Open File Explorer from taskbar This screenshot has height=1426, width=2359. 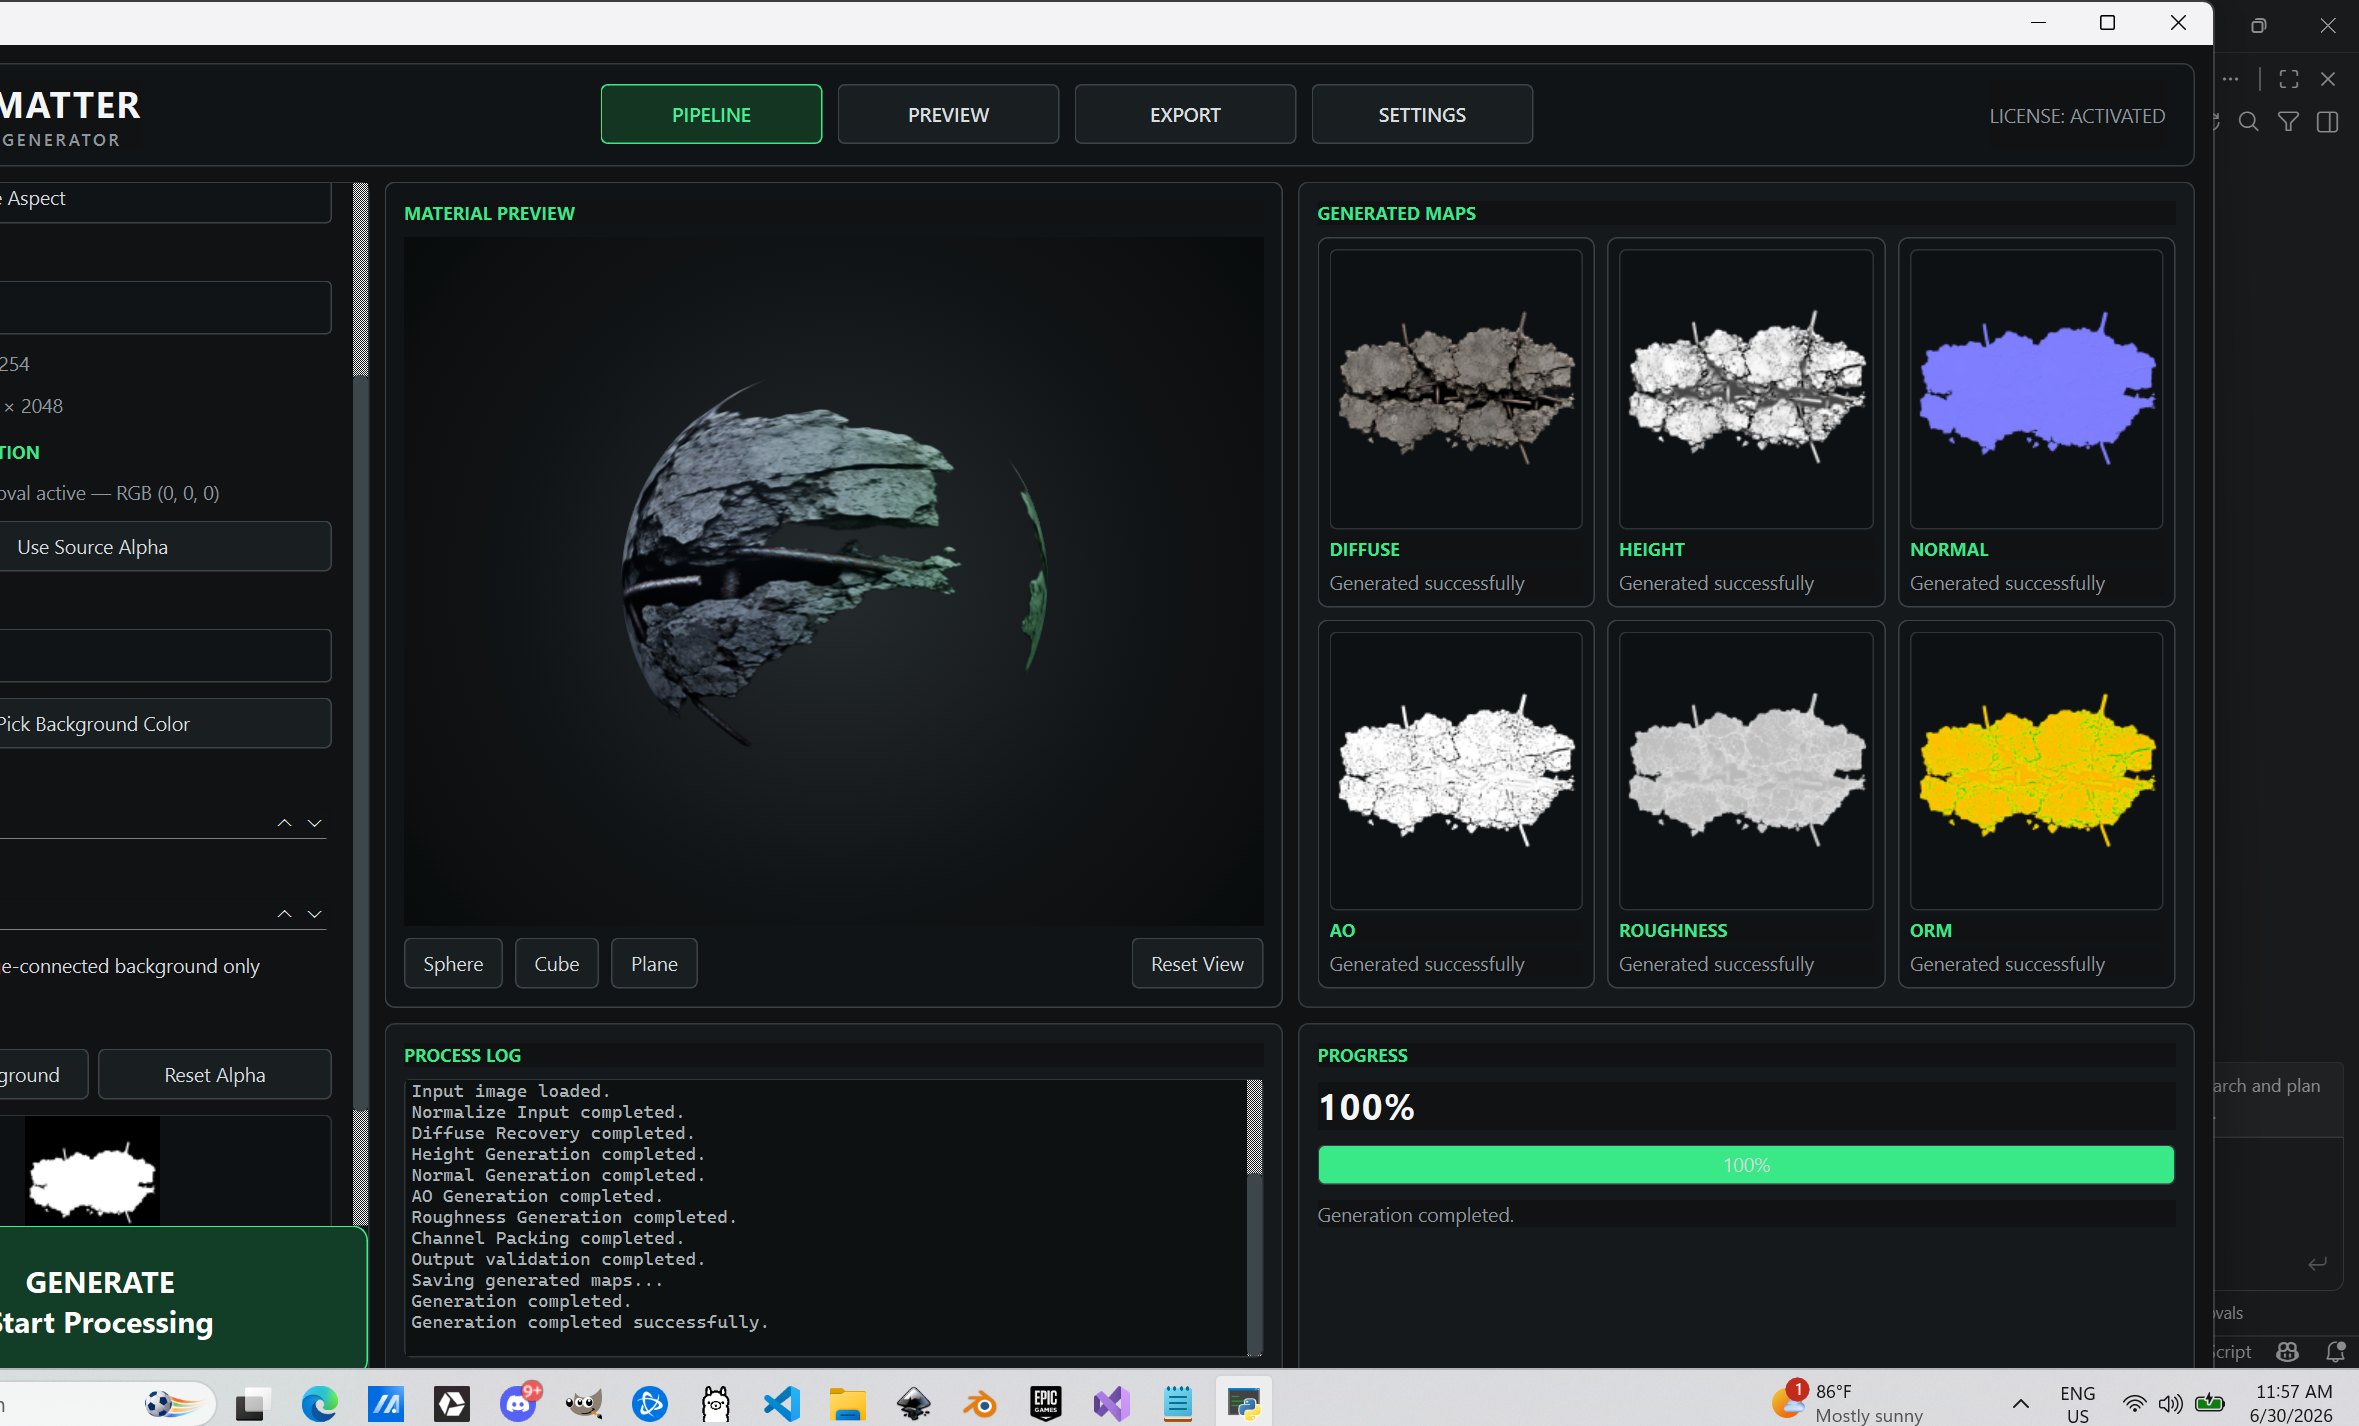[848, 1404]
